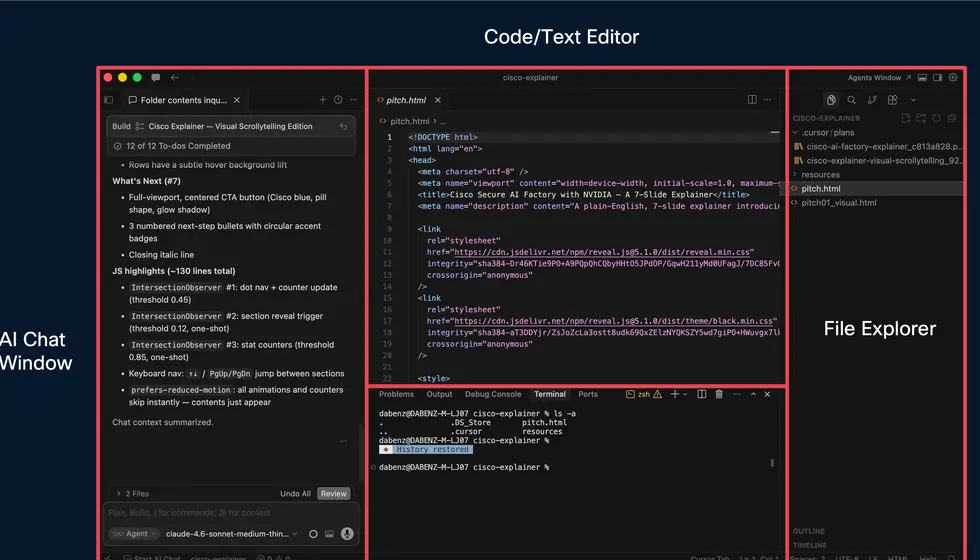Open the Build plan Cisco Explainer
980x560 pixels.
tap(231, 126)
